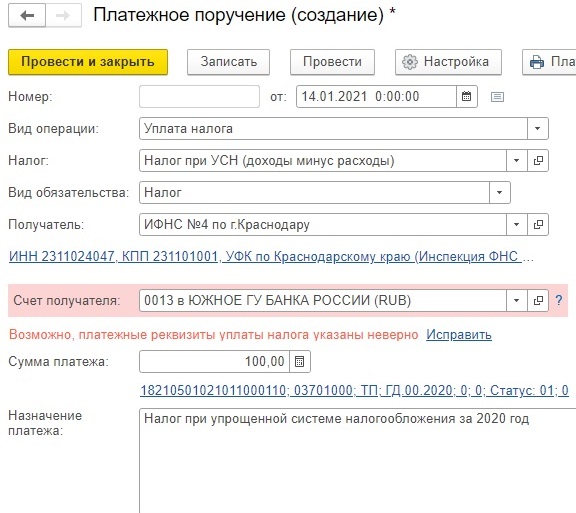
Task: Click the comment list icon beside date
Action: (x=497, y=97)
